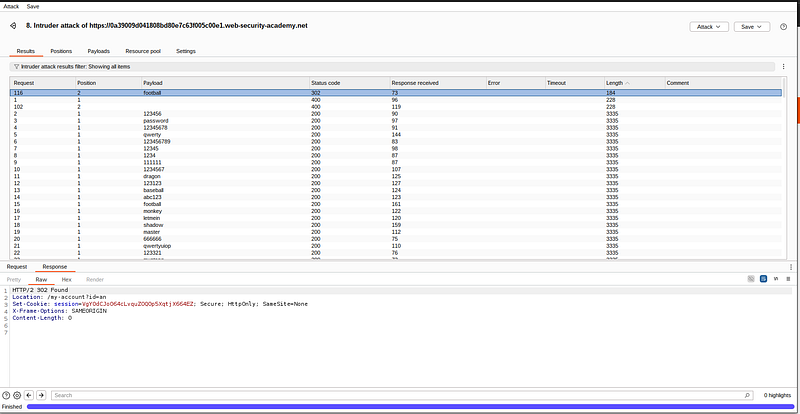Select the row with payload letmein
Viewport: 800px width, 414px height.
point(396,217)
